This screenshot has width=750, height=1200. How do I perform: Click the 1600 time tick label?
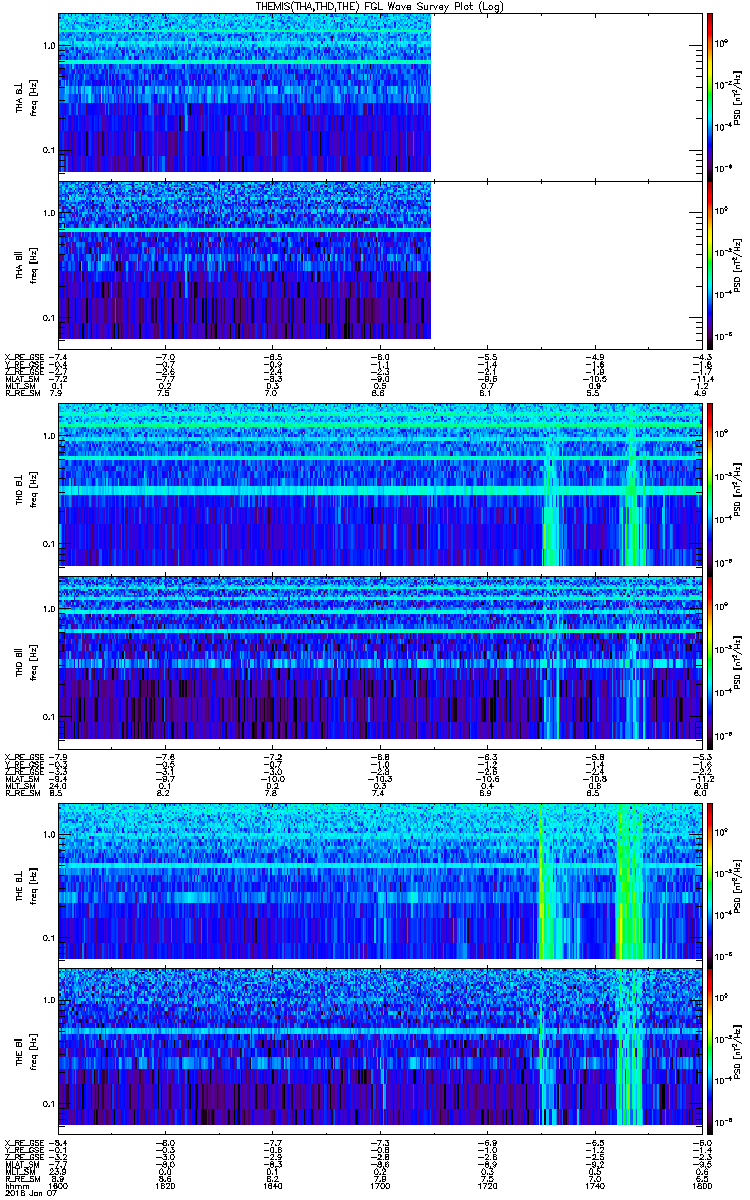pos(60,1185)
